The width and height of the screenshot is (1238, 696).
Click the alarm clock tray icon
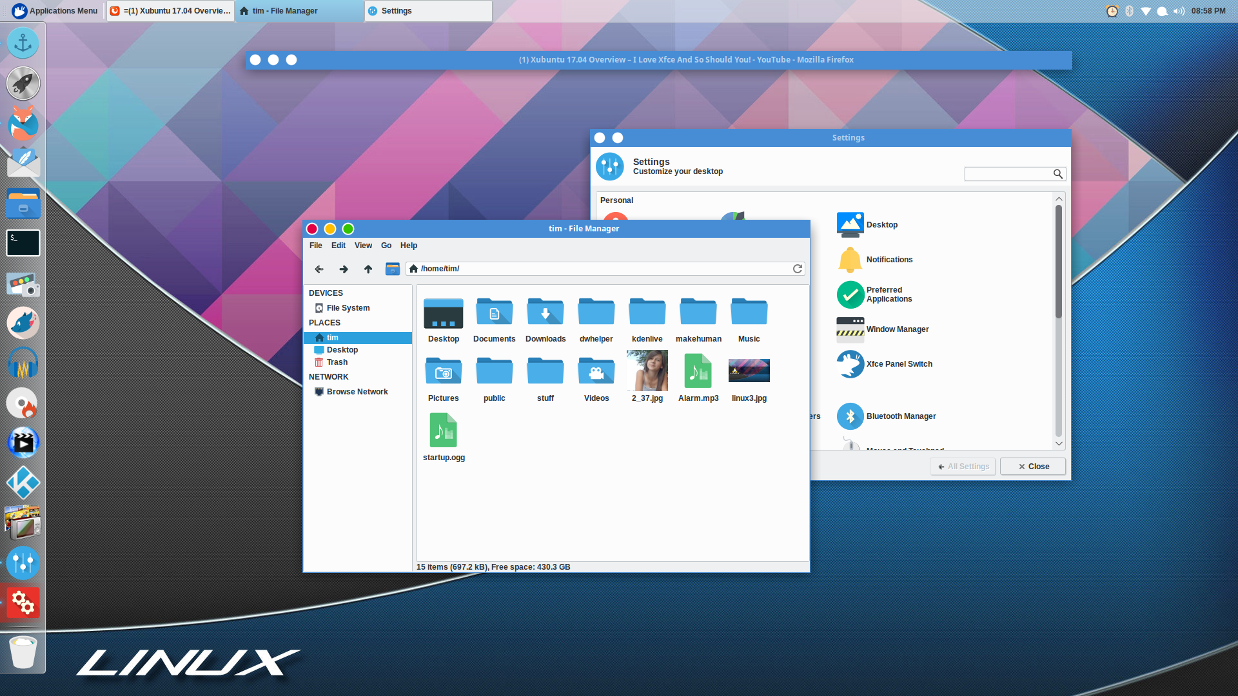(x=1112, y=11)
